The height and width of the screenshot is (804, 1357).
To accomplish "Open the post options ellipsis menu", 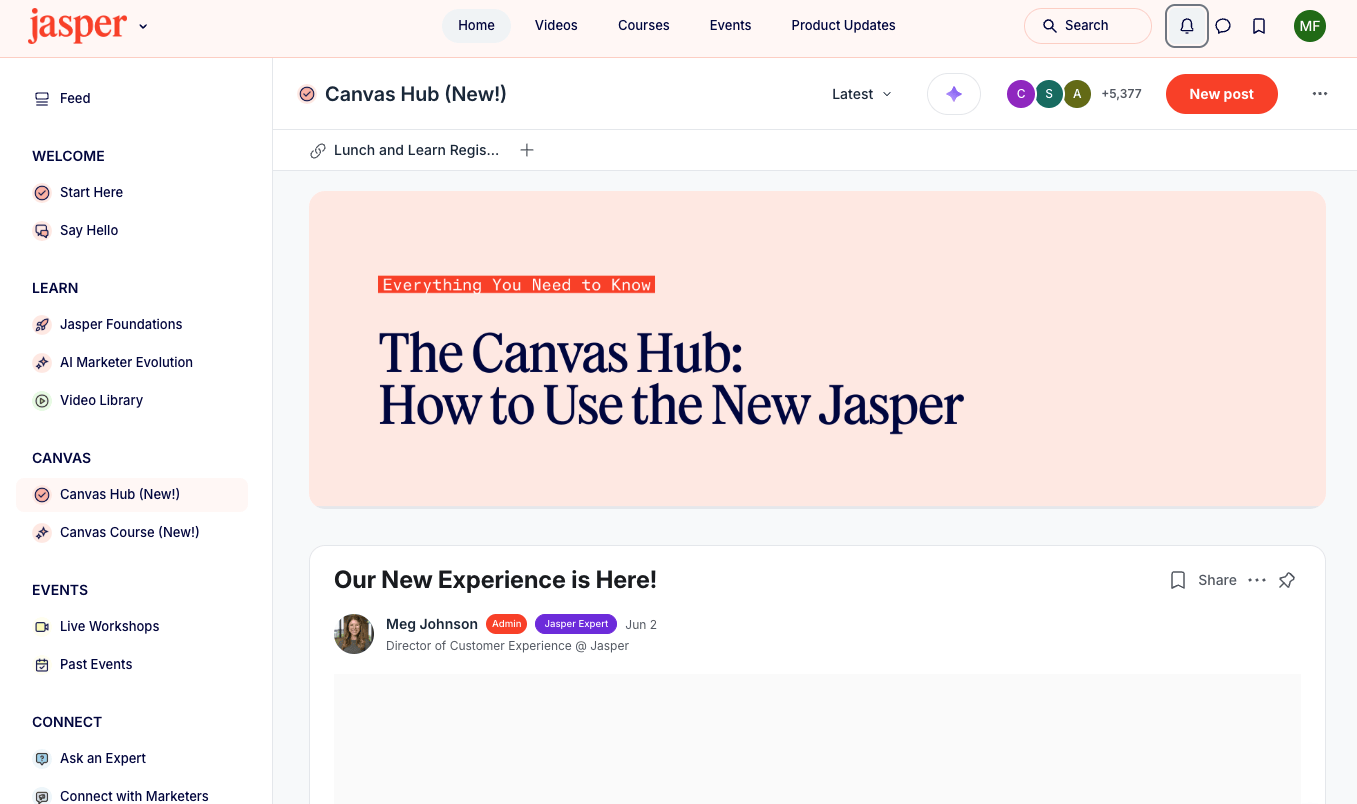I will pyautogui.click(x=1257, y=580).
